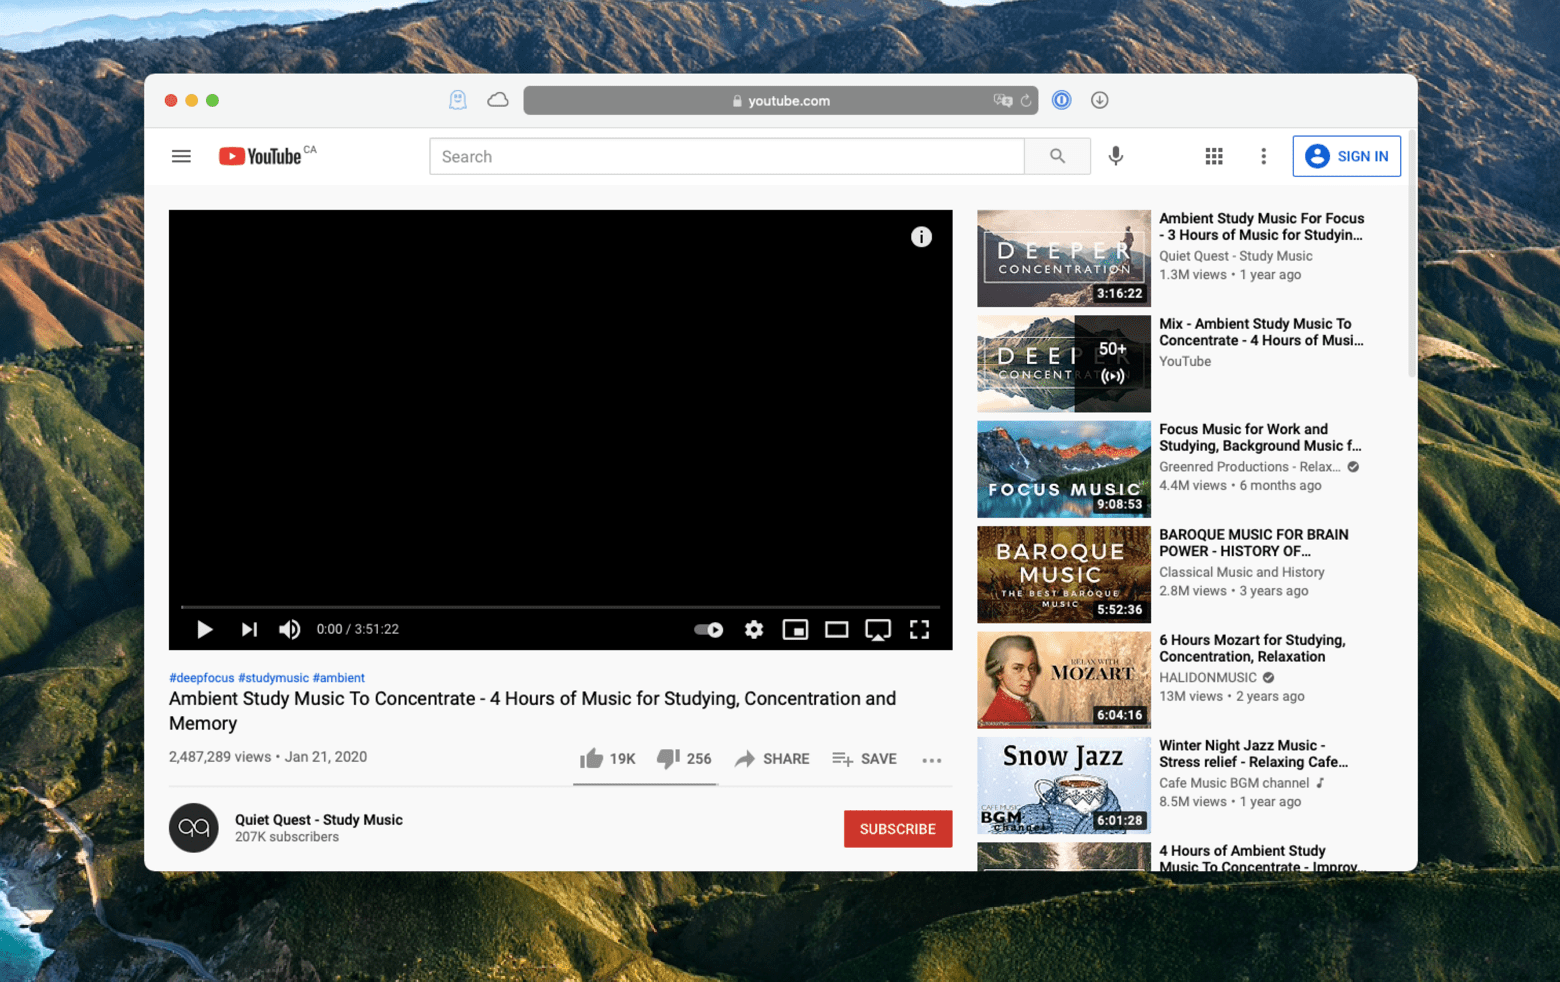This screenshot has width=1560, height=982.
Task: Cast the video to a TV
Action: 878,630
